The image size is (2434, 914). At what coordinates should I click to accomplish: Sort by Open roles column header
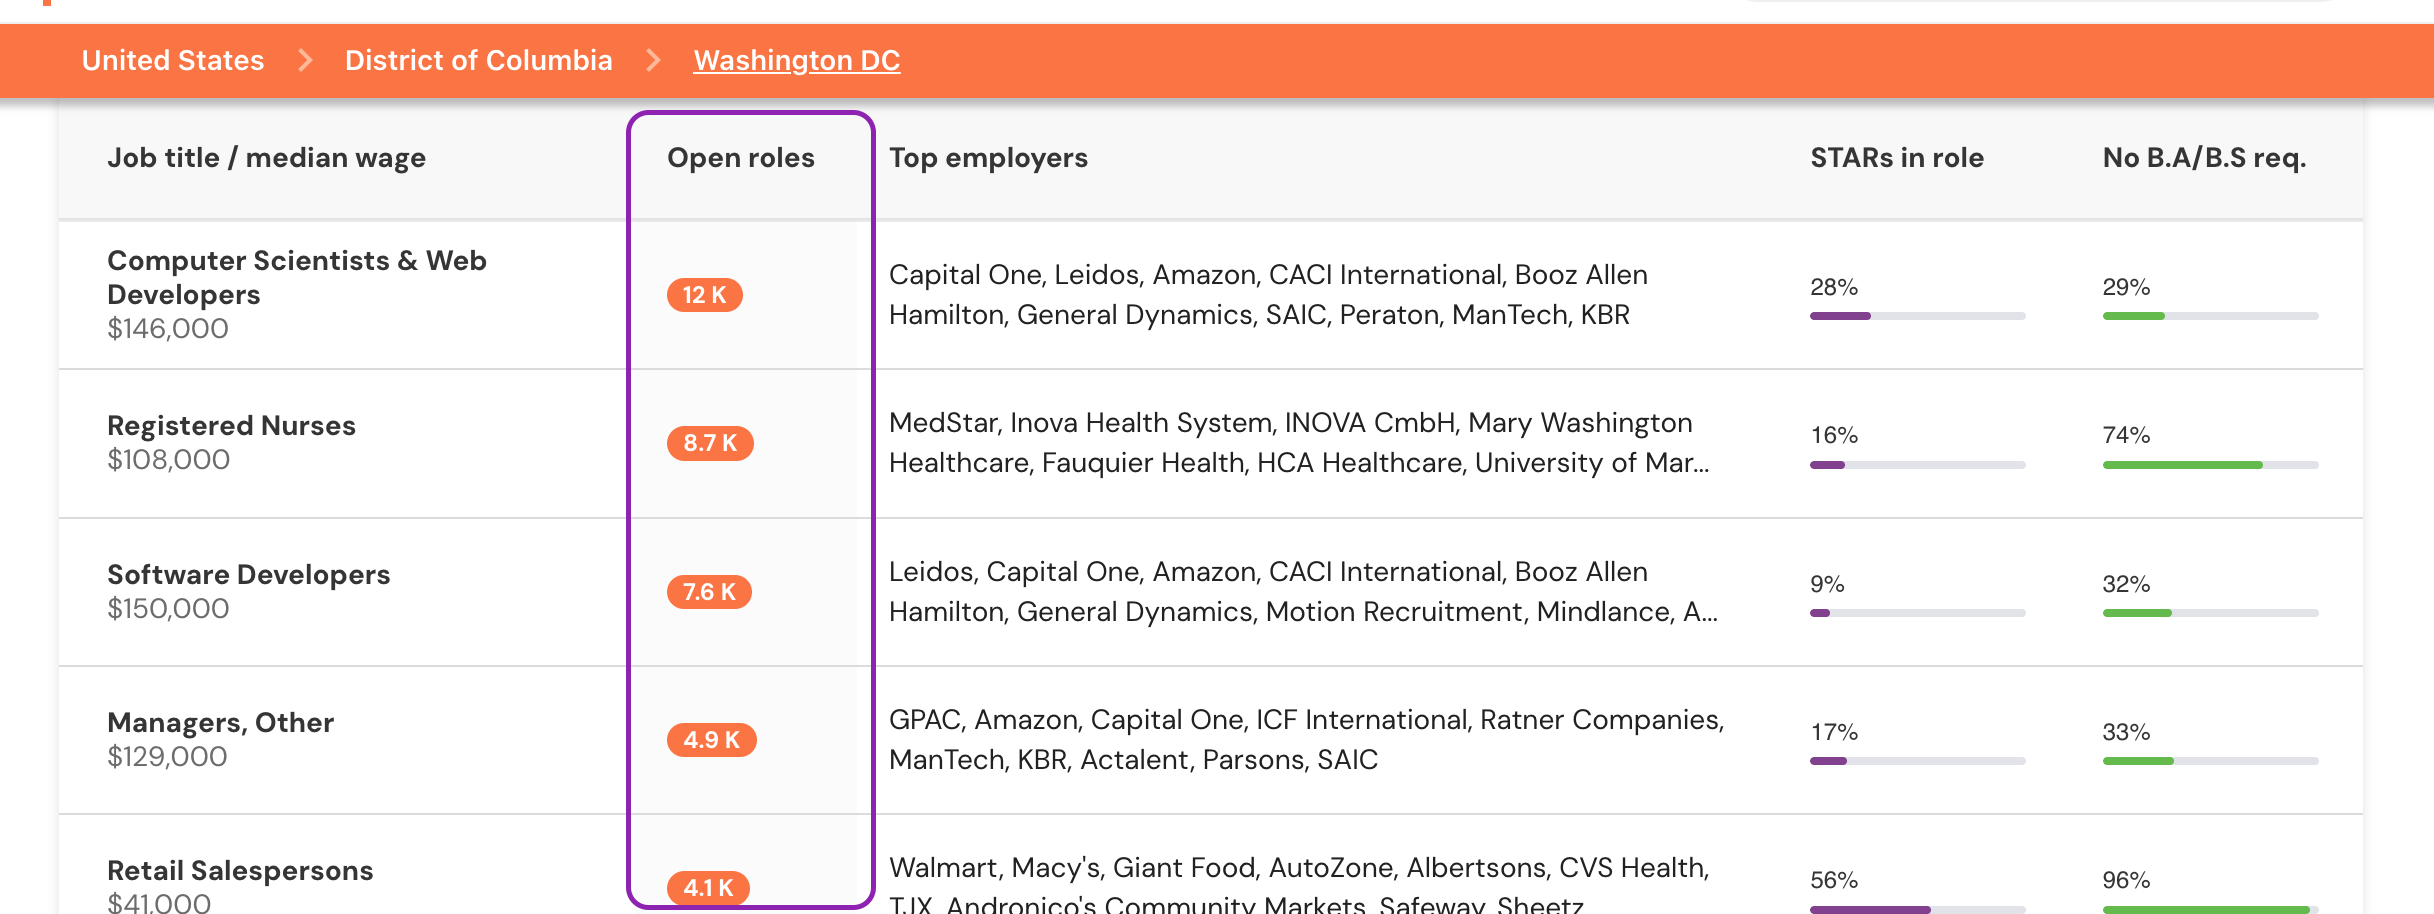point(740,158)
